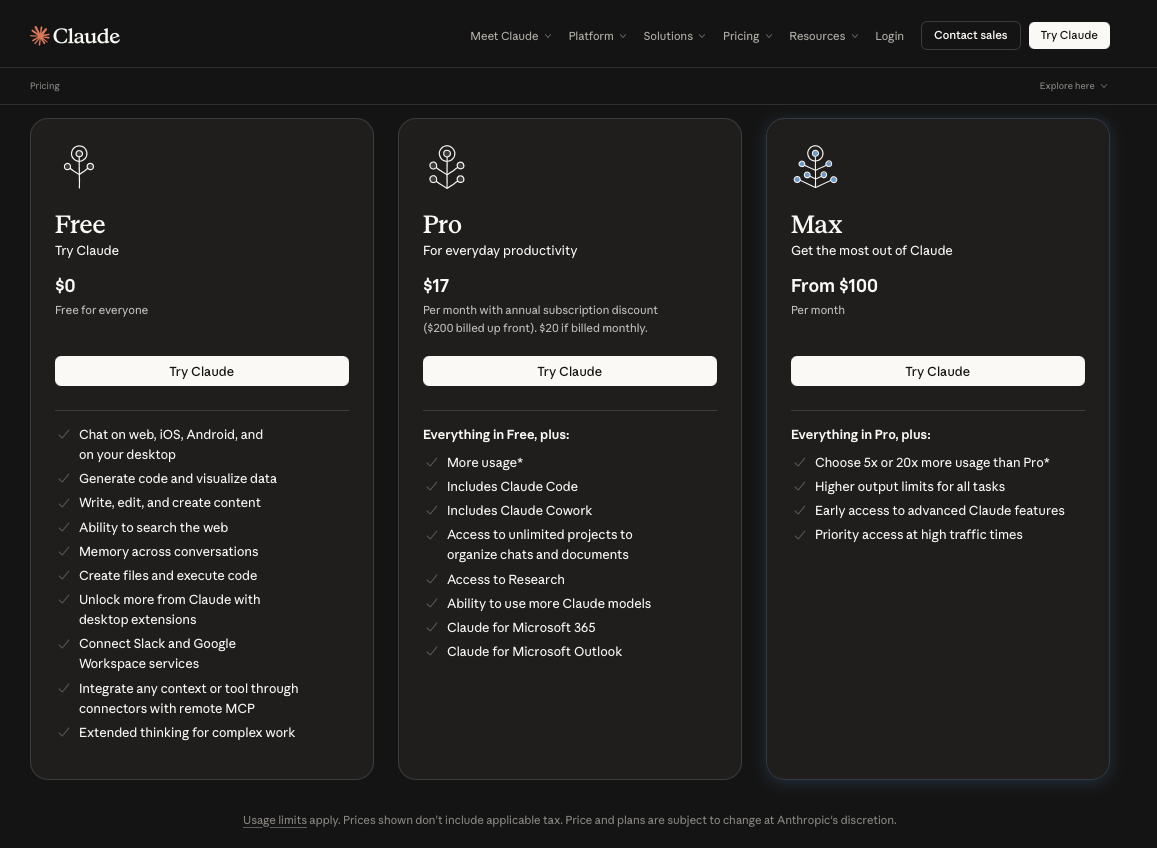Click checkmark beside More usage*

click(x=432, y=462)
